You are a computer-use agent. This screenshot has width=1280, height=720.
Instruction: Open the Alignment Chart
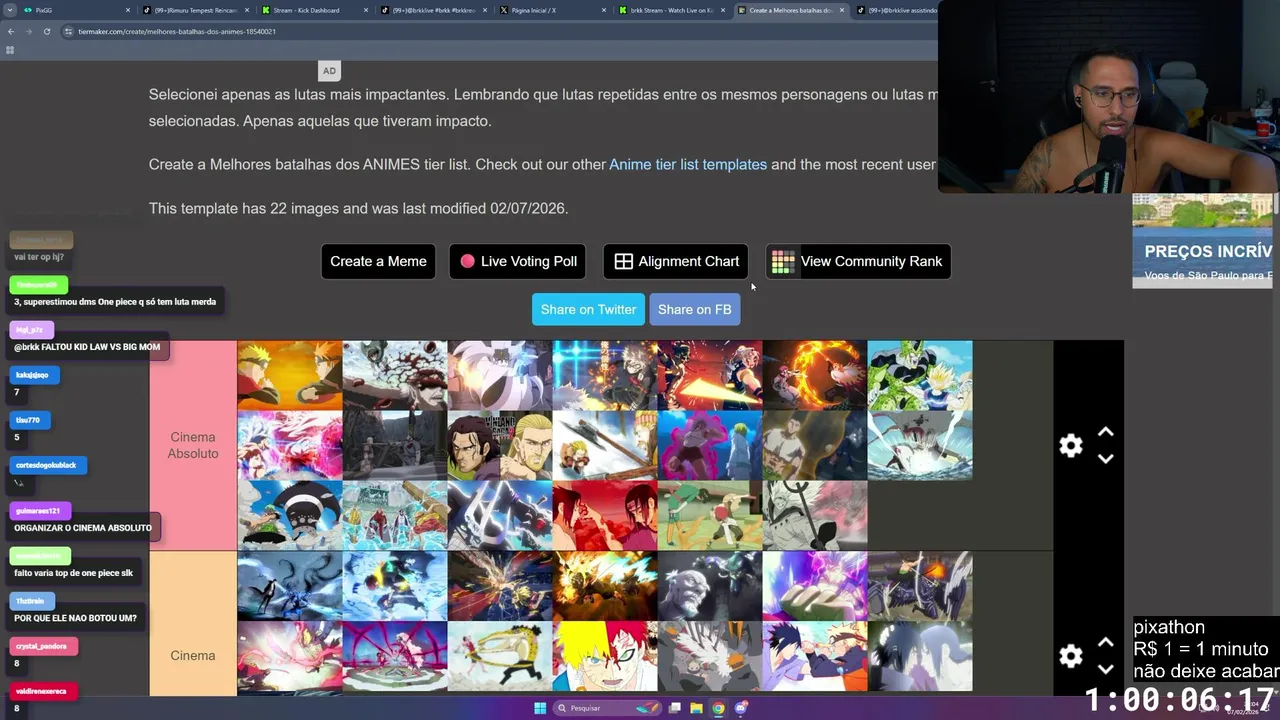click(676, 261)
